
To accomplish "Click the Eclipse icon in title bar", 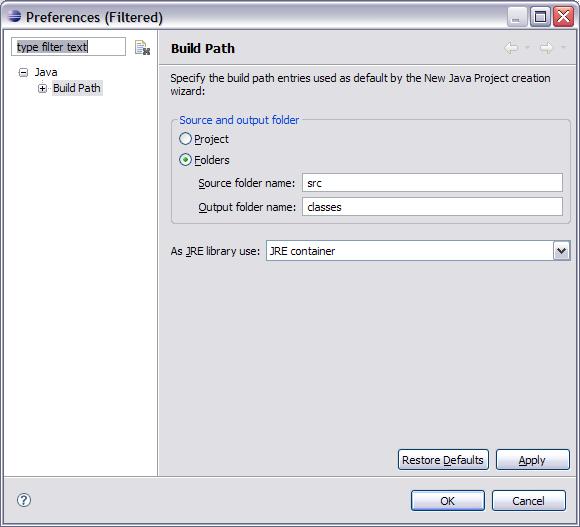I will 14,16.
